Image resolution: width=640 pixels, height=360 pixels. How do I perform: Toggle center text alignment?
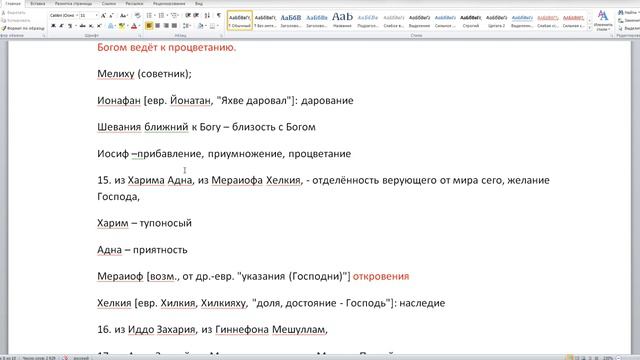(x=158, y=26)
